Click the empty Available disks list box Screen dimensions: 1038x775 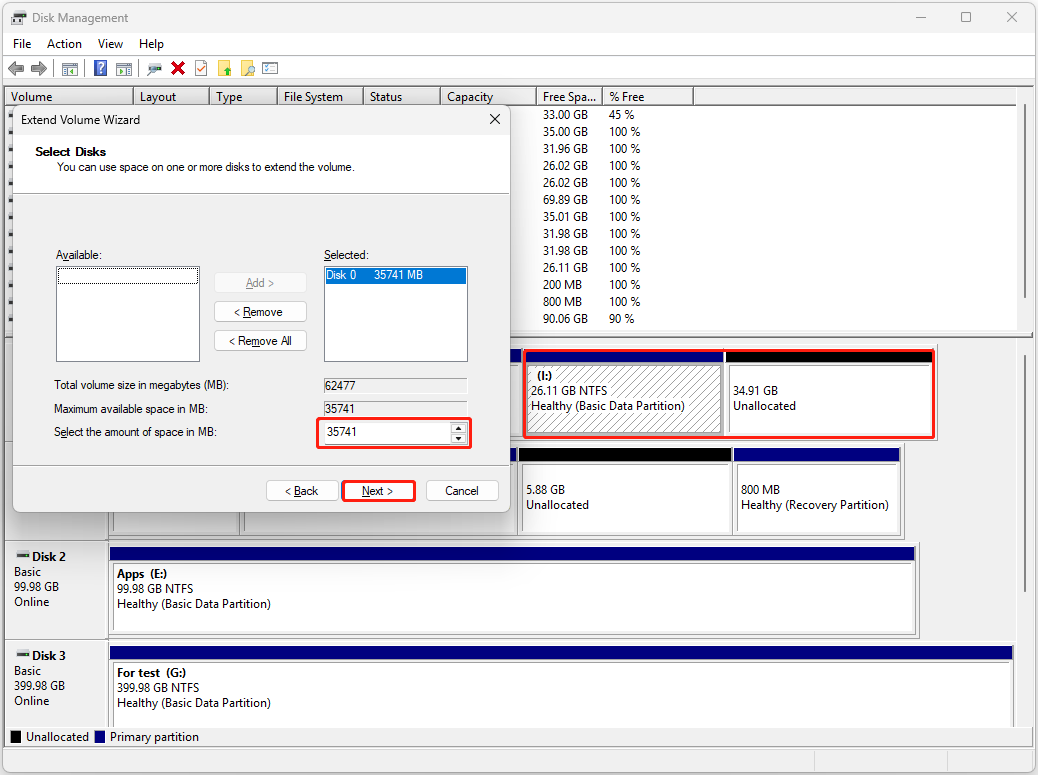[x=128, y=314]
